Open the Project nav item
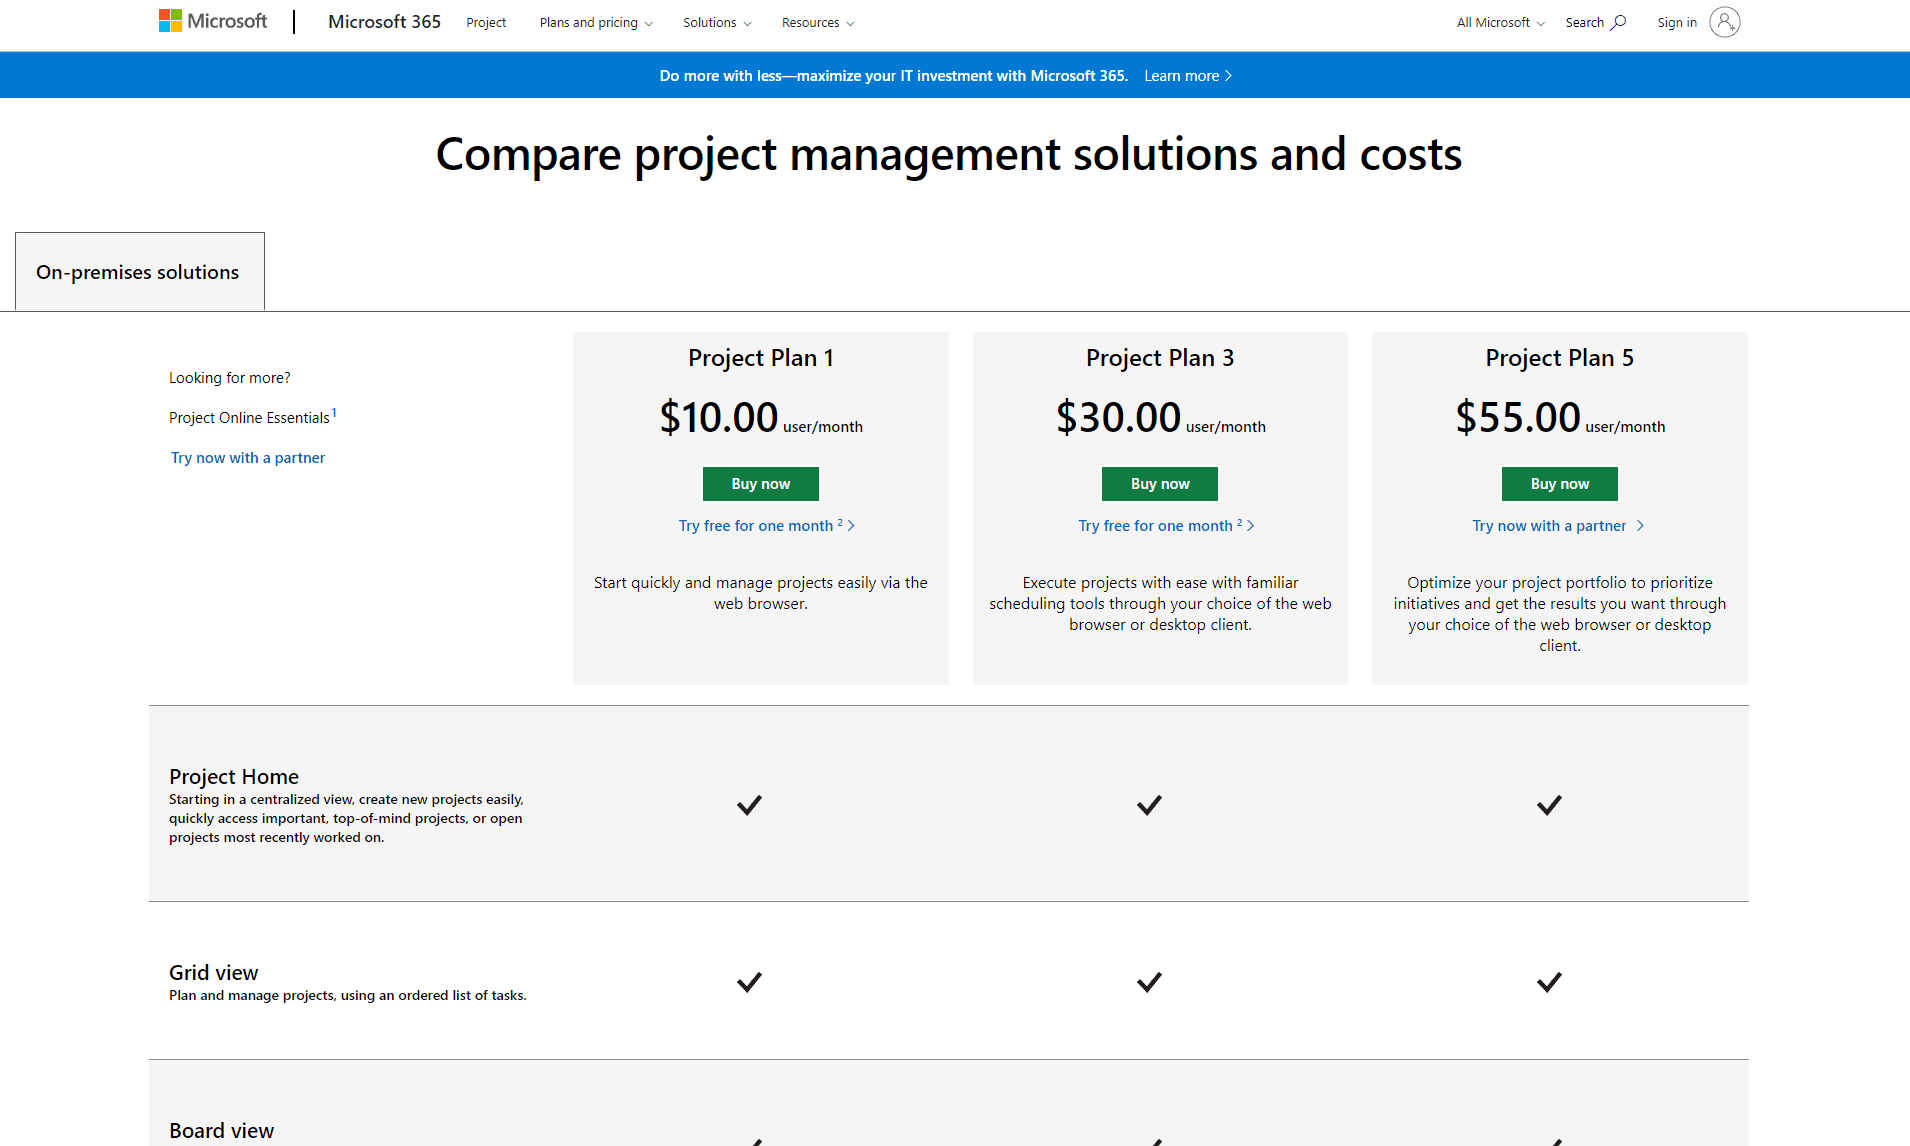The height and width of the screenshot is (1146, 1910). pos(486,22)
